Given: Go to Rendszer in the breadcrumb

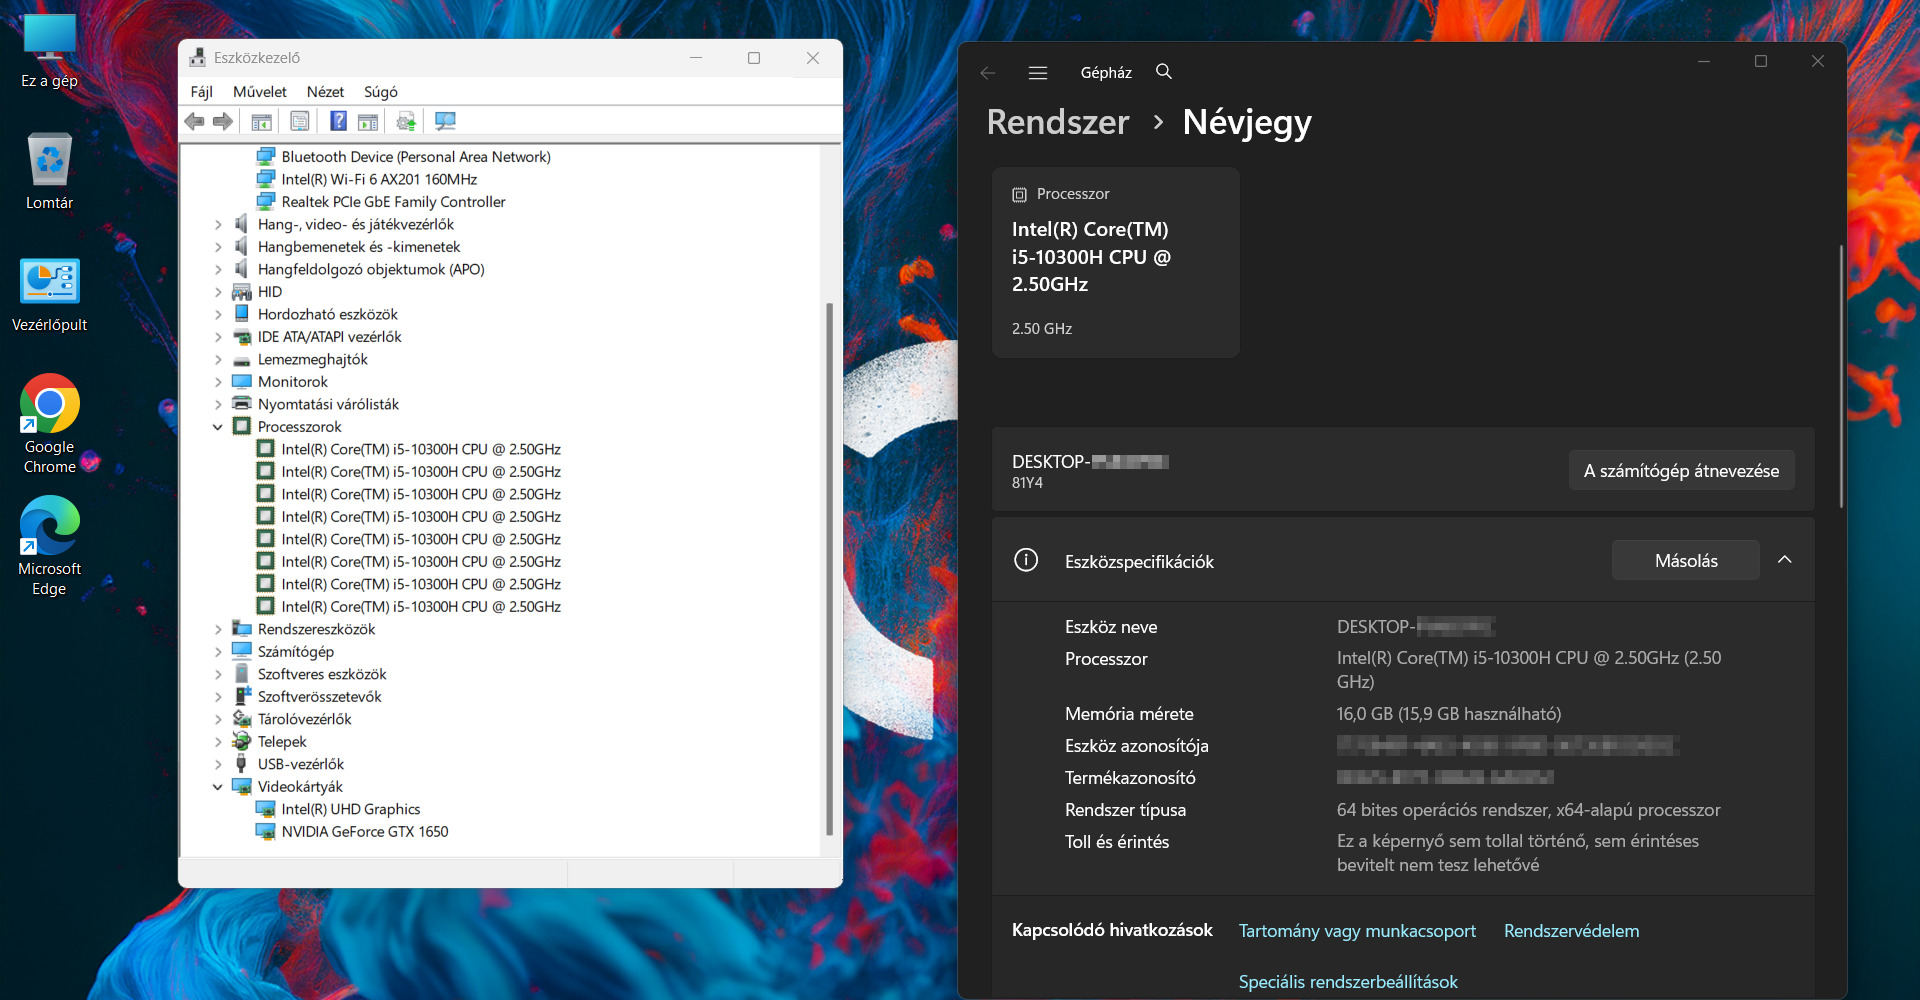Looking at the screenshot, I should click(1058, 122).
